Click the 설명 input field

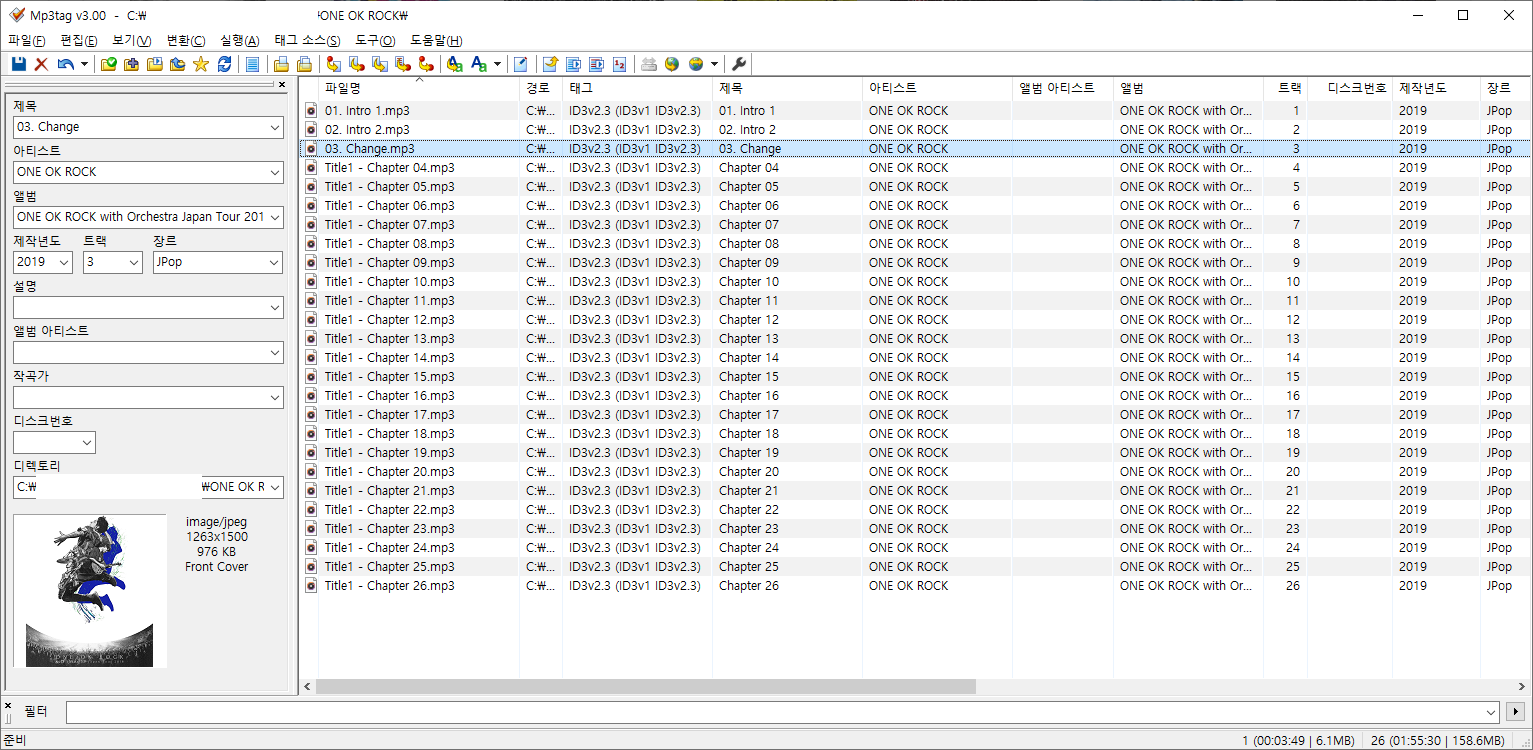click(148, 307)
